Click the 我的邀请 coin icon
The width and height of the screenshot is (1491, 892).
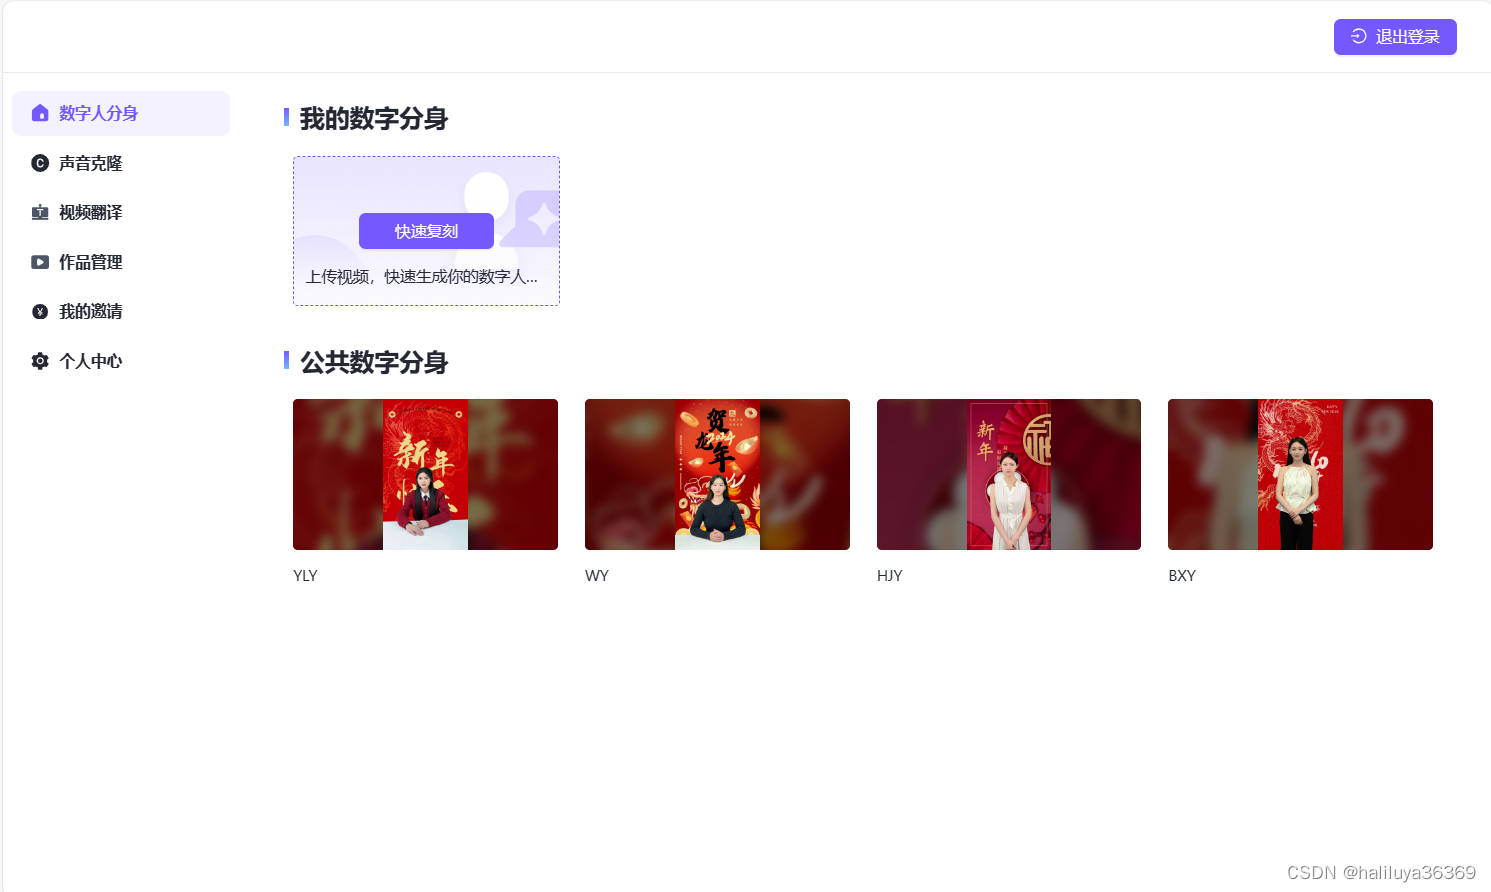coord(40,311)
